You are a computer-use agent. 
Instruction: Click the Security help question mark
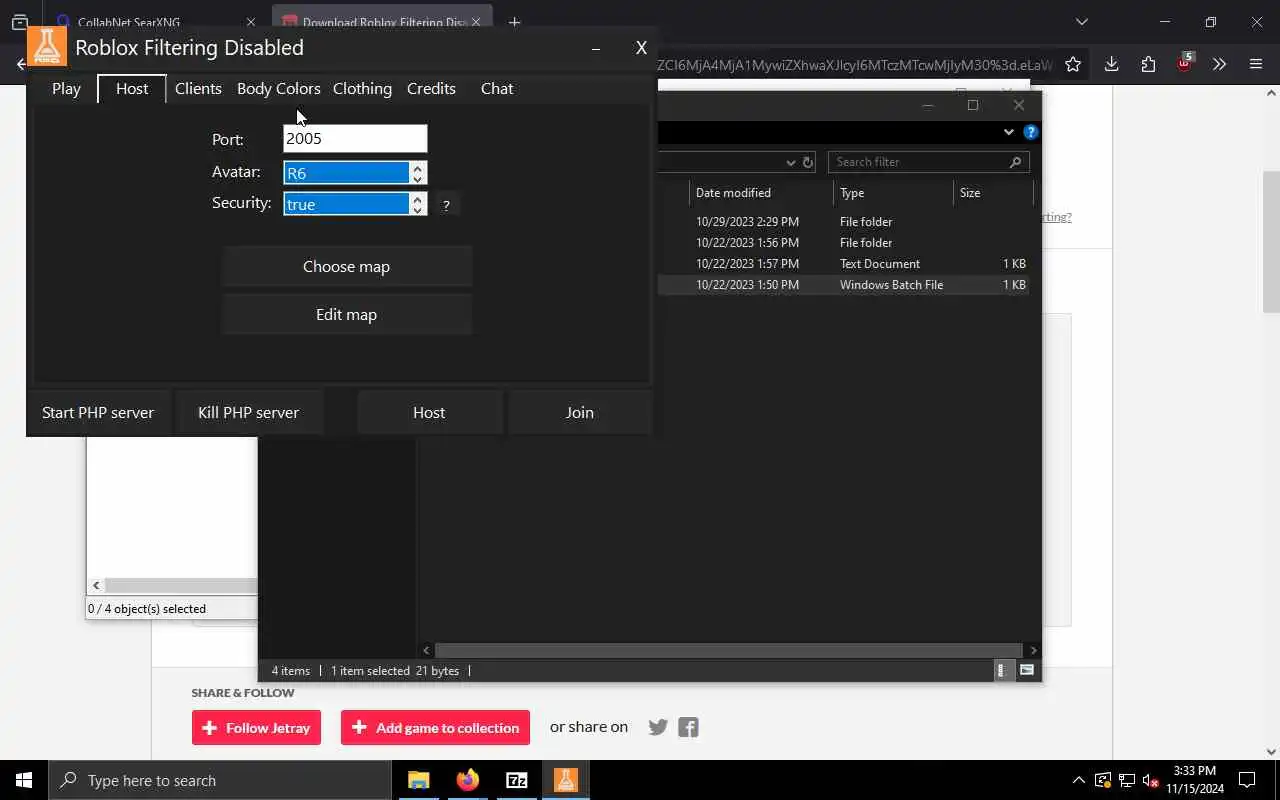click(446, 205)
